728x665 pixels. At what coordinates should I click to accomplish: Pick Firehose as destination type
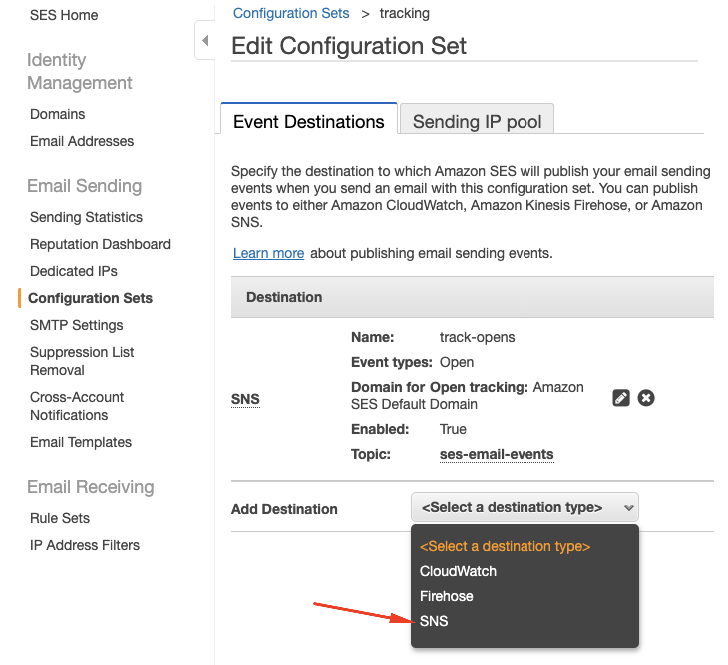pos(446,596)
